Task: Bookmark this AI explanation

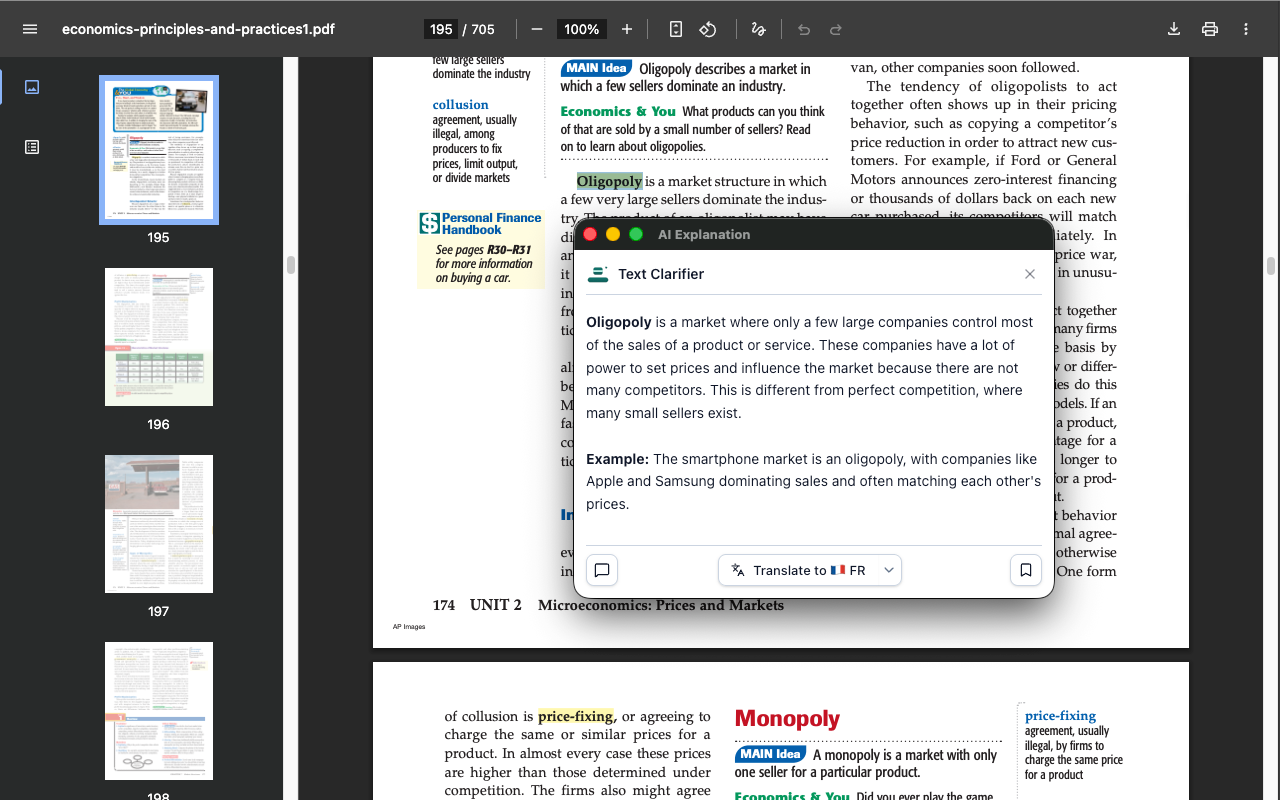Action: tap(1026, 570)
